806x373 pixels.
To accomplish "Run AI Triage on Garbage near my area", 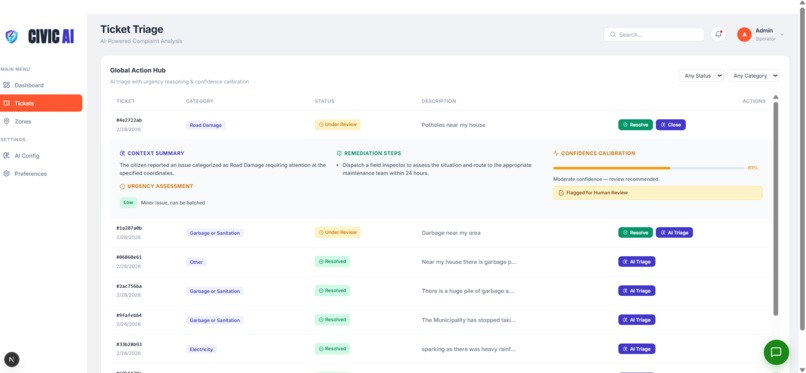I will pyautogui.click(x=674, y=233).
